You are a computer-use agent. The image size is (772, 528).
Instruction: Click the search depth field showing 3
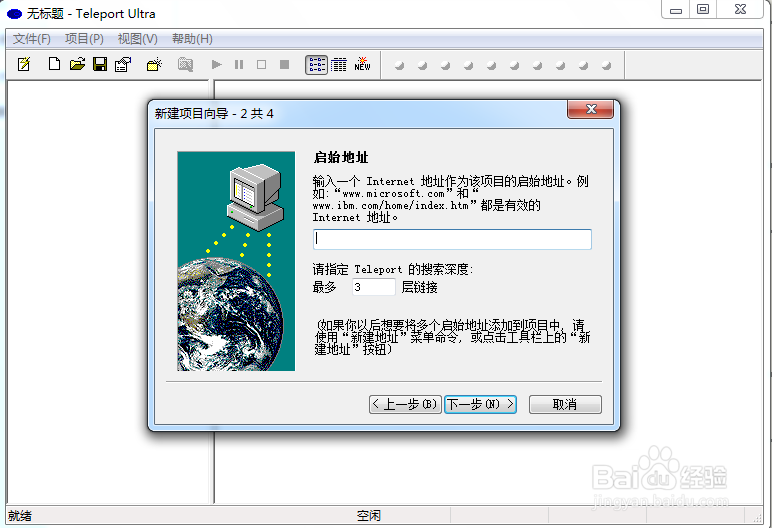click(x=374, y=287)
